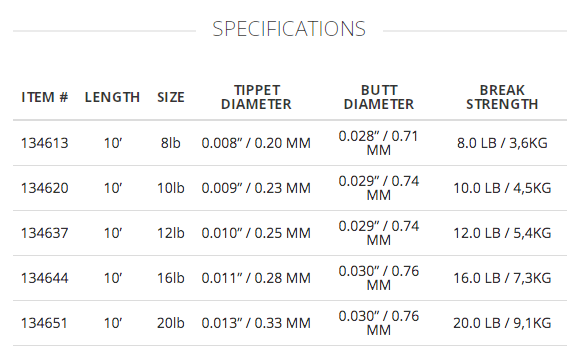Click item number 134651
The width and height of the screenshot is (573, 361).
pyautogui.click(x=44, y=323)
